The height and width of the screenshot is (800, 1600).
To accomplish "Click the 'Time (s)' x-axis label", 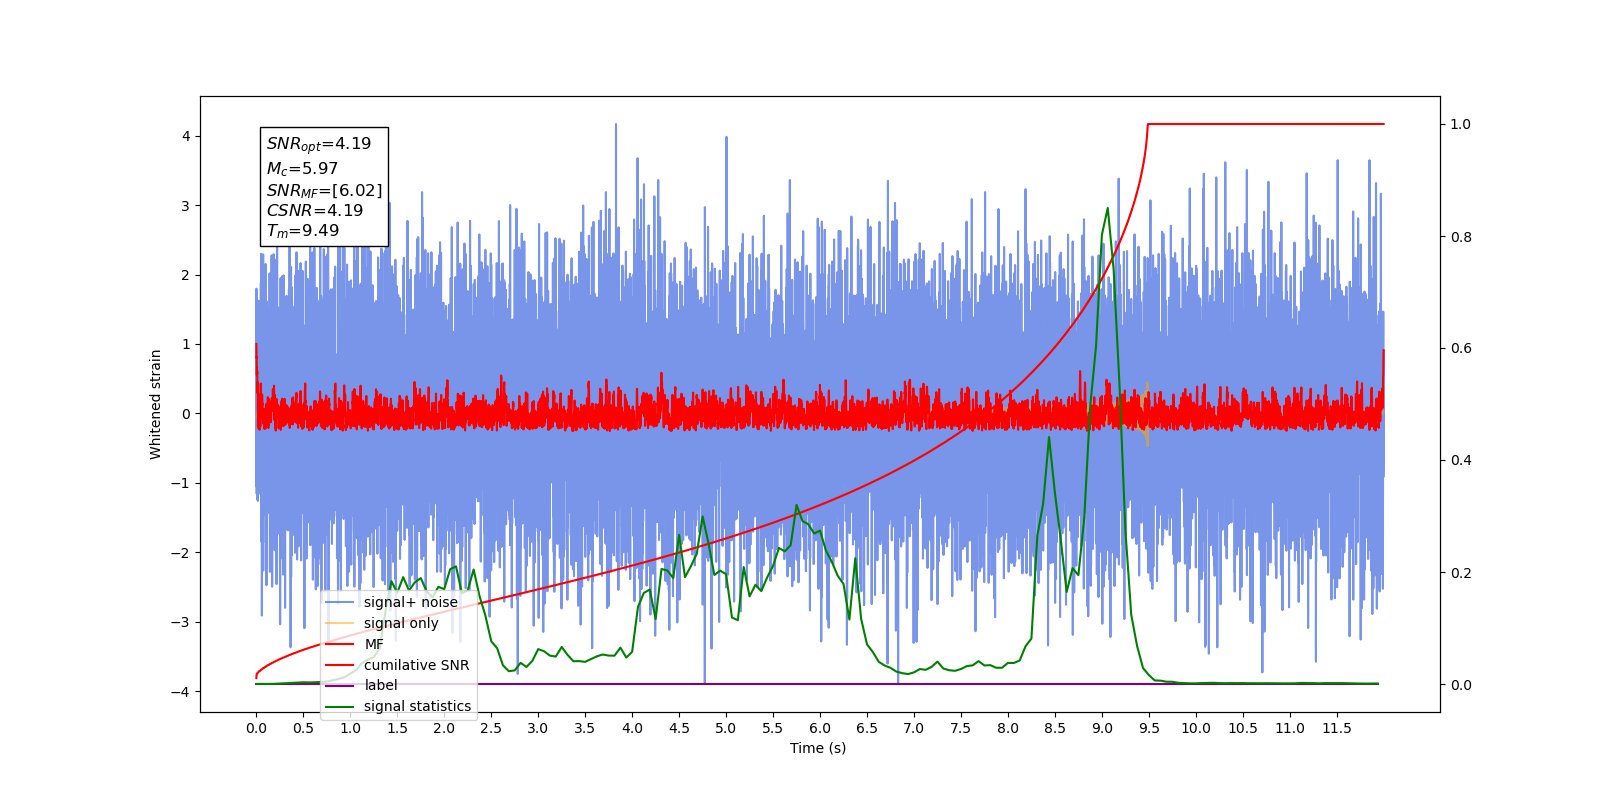I will (818, 748).
